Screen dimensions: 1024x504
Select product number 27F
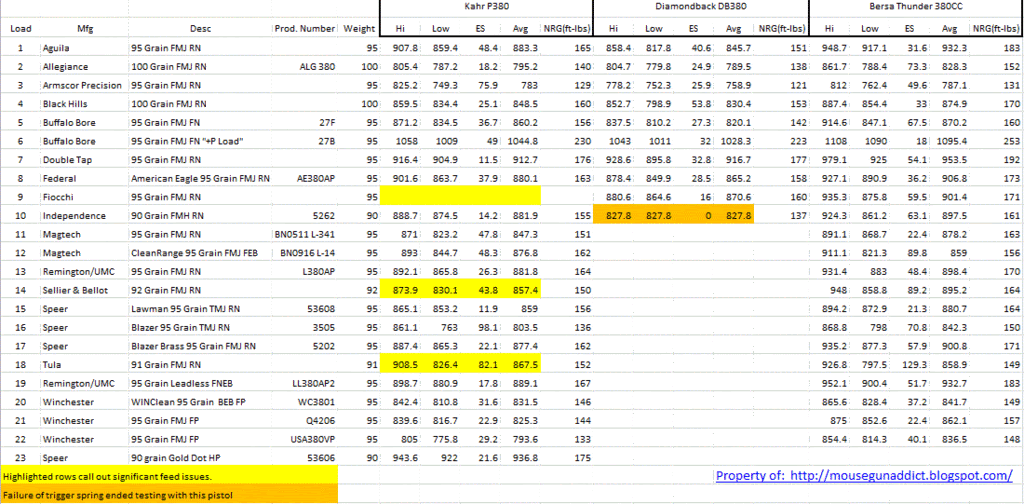328,122
